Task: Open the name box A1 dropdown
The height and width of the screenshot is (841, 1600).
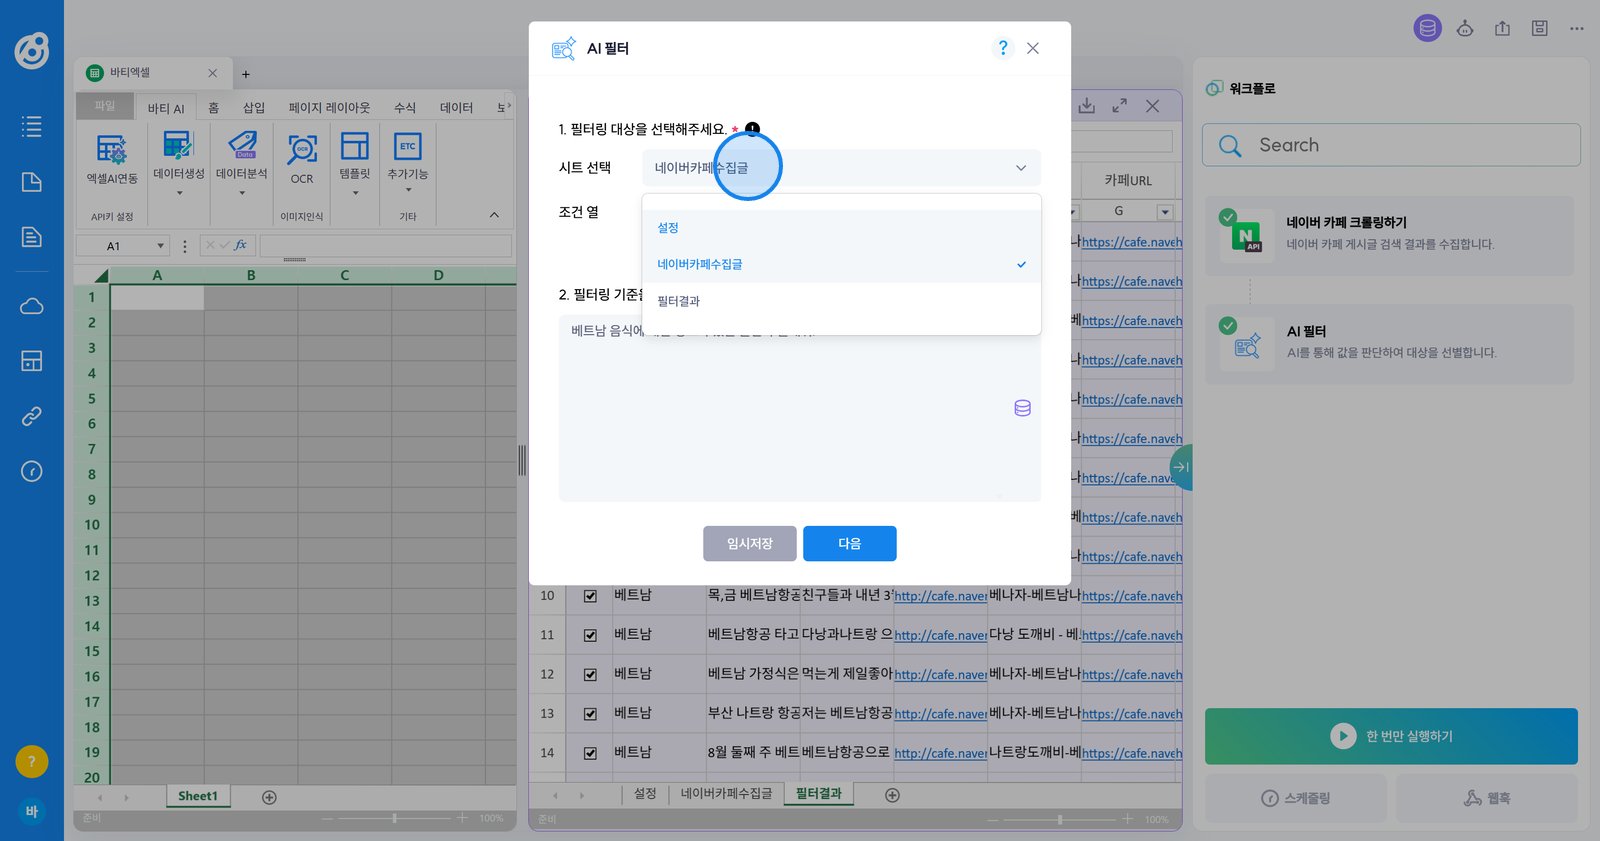Action: pos(160,246)
